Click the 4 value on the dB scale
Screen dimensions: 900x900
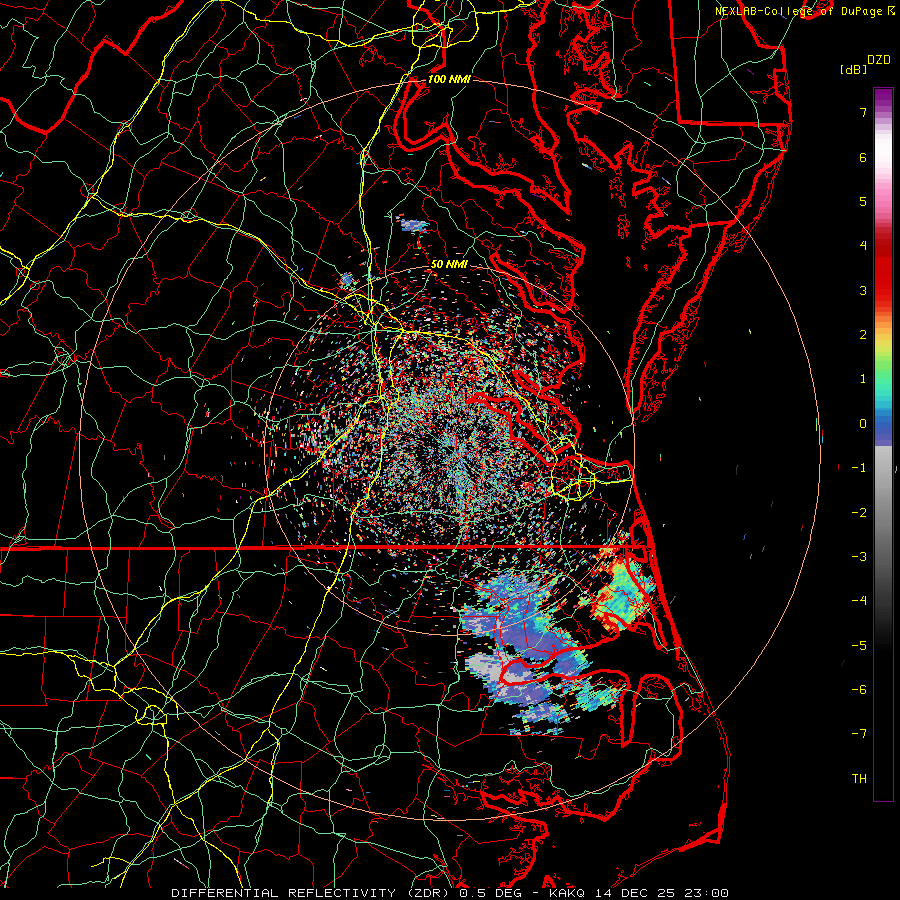click(x=863, y=246)
